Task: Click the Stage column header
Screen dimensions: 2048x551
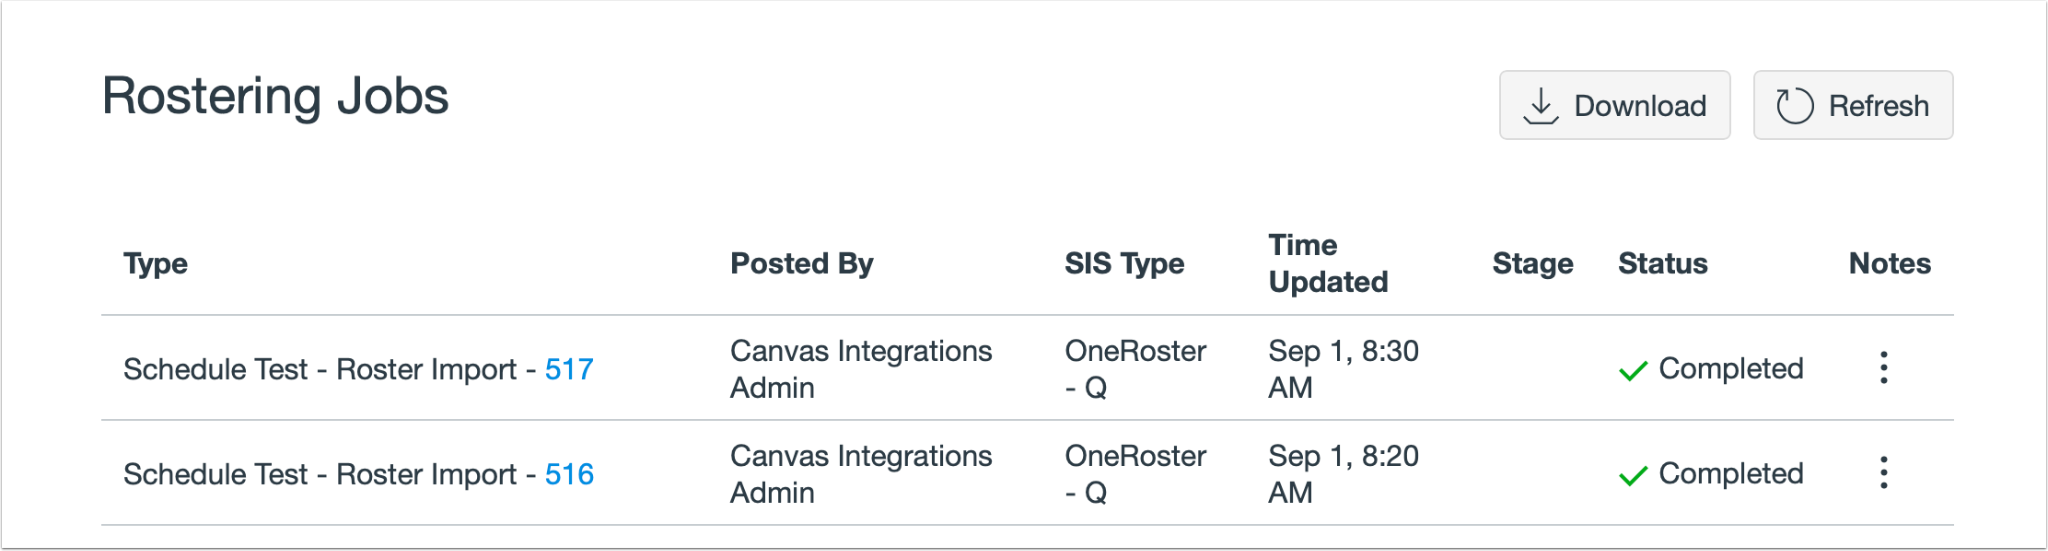Action: (1532, 264)
